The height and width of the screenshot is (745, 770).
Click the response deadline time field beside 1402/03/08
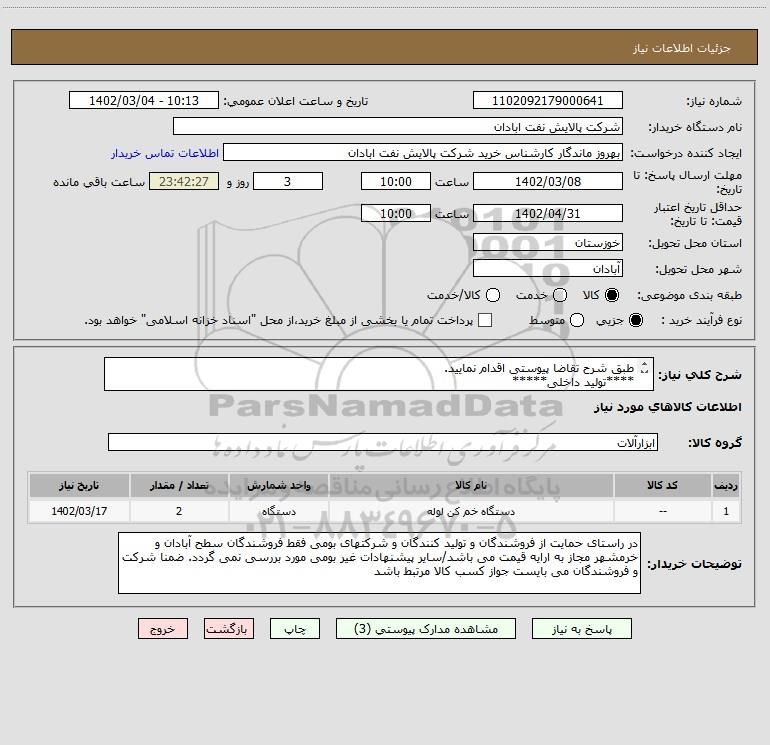(x=396, y=181)
